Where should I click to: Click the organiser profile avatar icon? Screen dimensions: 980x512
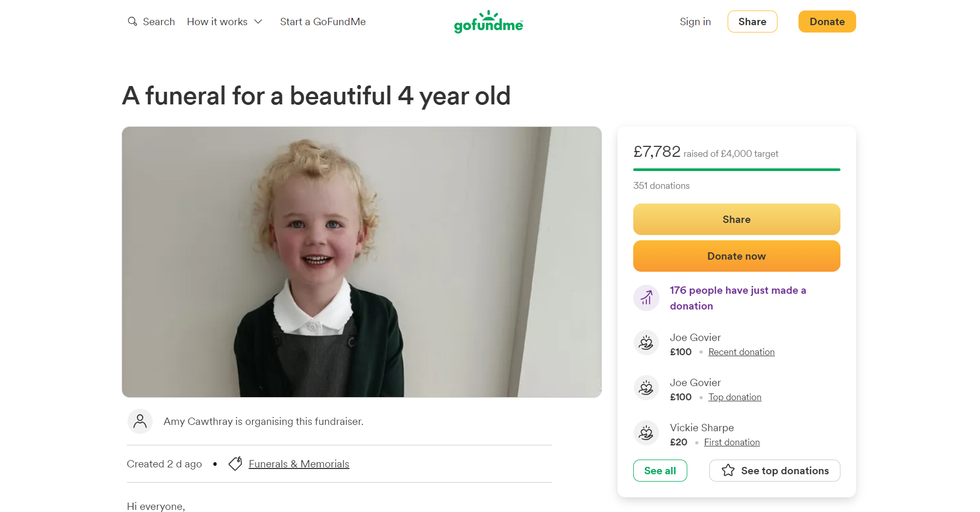coord(140,421)
